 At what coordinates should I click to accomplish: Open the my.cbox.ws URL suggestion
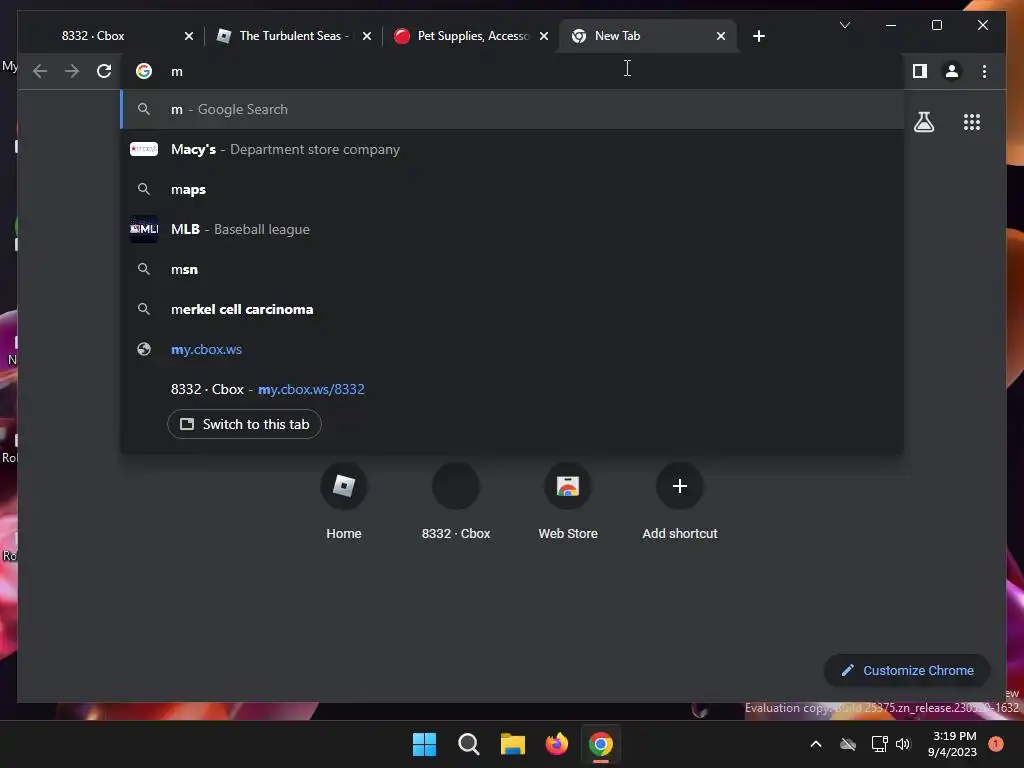point(512,349)
